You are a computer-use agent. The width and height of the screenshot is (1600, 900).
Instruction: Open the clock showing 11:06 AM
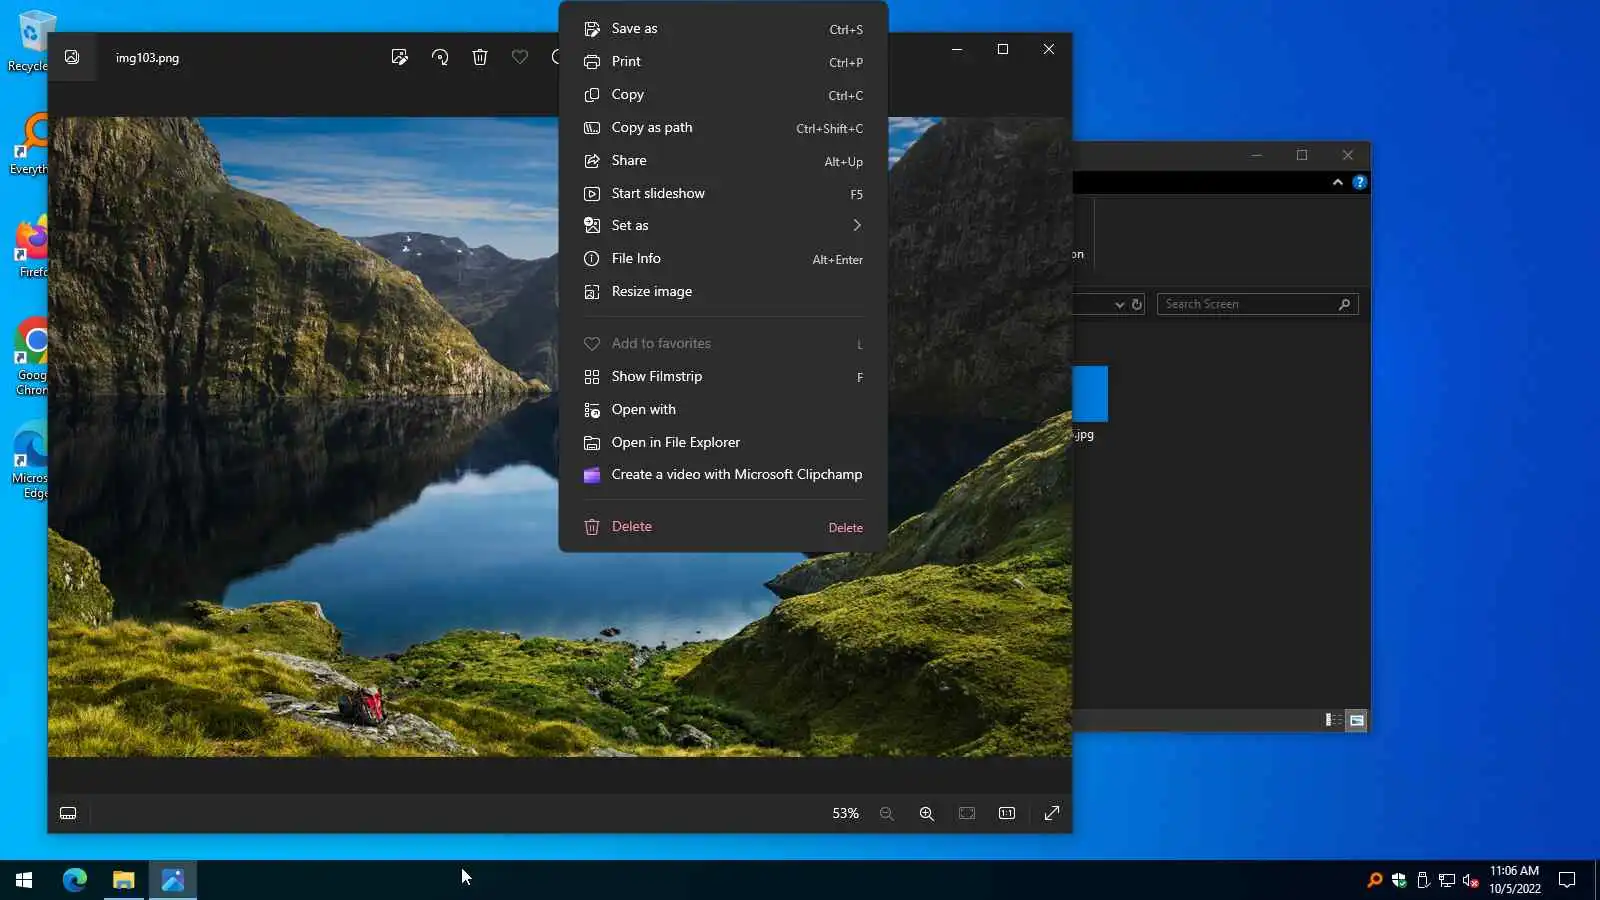click(1515, 880)
